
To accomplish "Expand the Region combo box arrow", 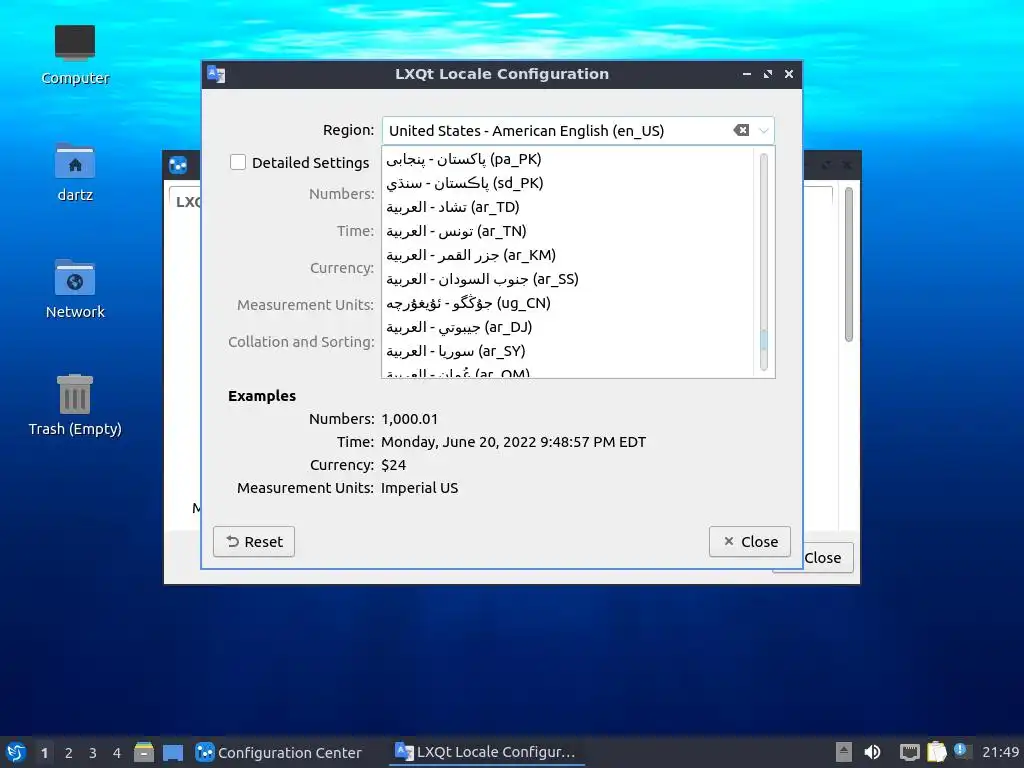I will [x=763, y=131].
